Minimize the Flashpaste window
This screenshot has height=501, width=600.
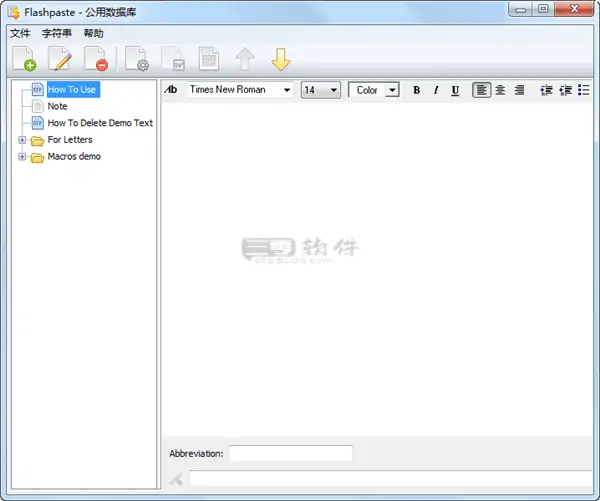[520, 9]
